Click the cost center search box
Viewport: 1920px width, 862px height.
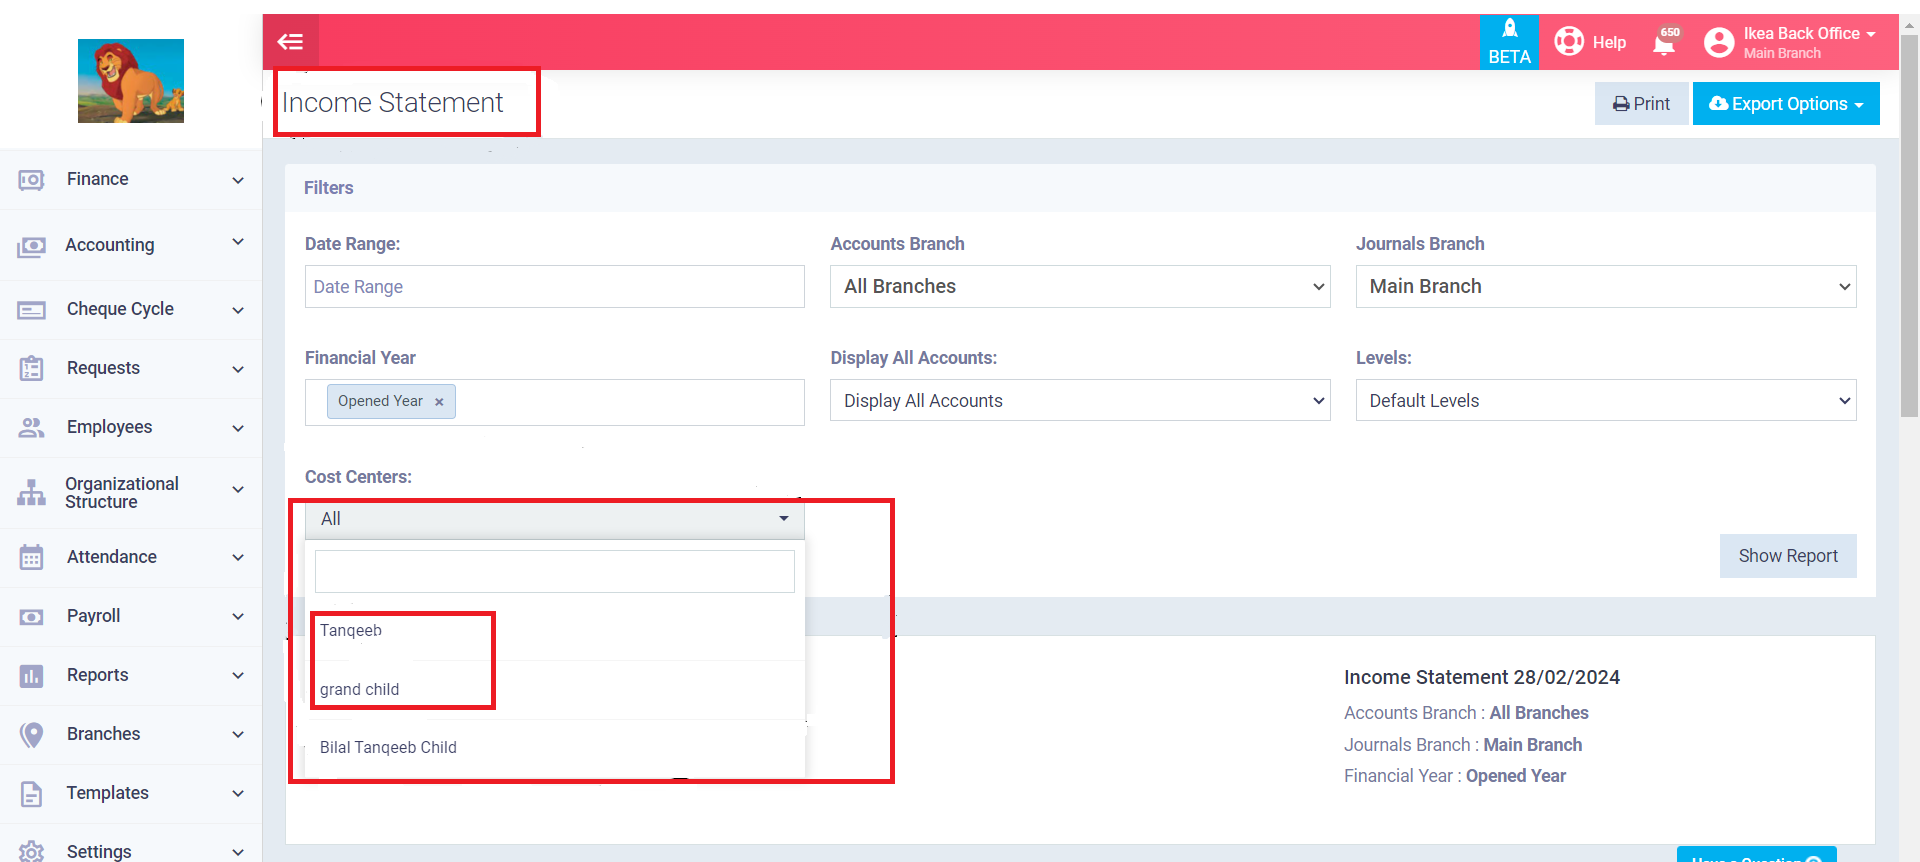[x=554, y=571]
